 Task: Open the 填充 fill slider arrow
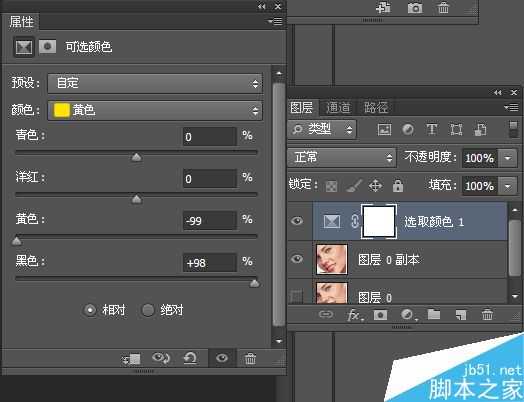[x=508, y=186]
